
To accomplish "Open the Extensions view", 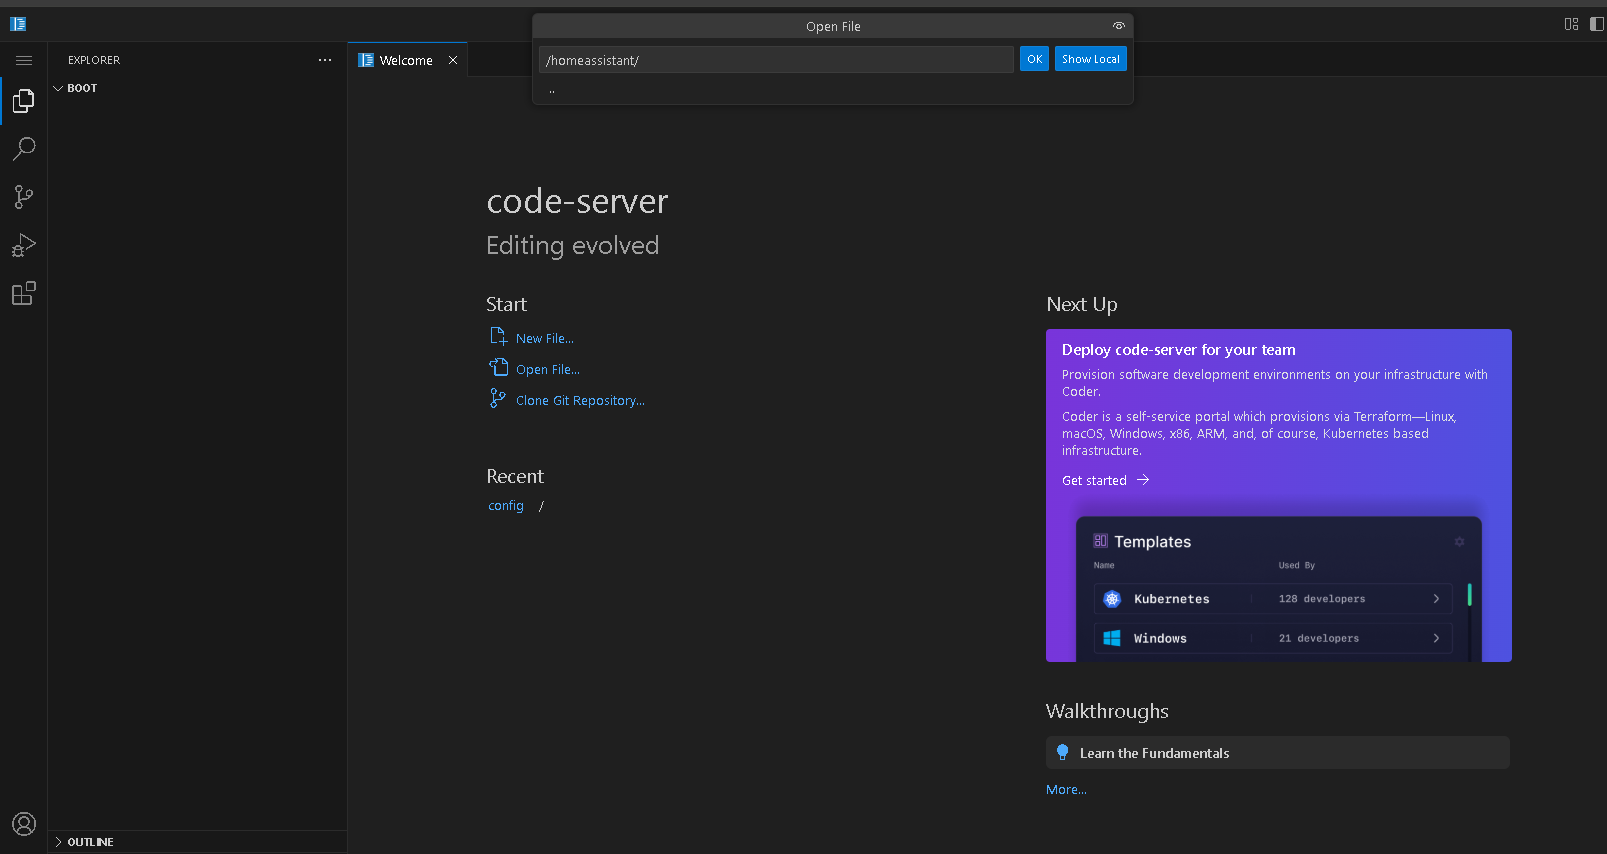I will pyautogui.click(x=23, y=293).
